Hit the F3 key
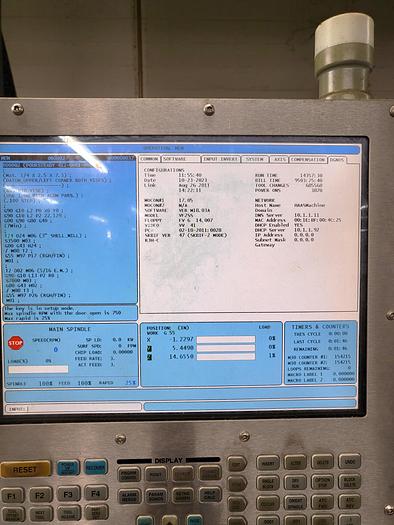 tap(68, 494)
